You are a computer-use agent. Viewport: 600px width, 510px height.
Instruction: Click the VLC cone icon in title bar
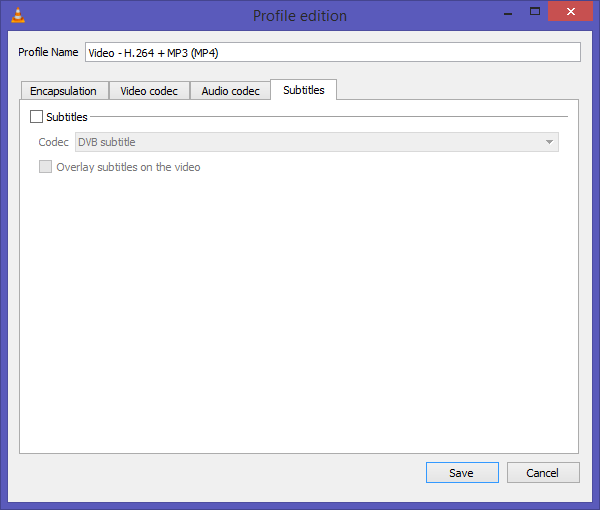tap(18, 15)
